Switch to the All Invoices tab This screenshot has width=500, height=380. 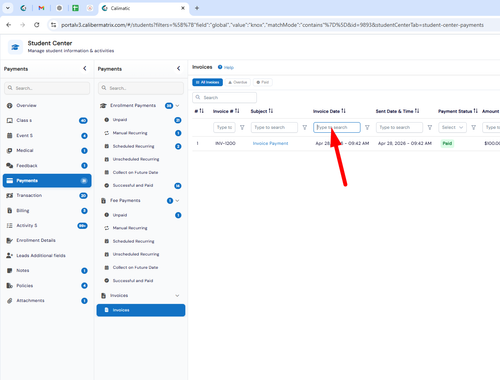[207, 82]
